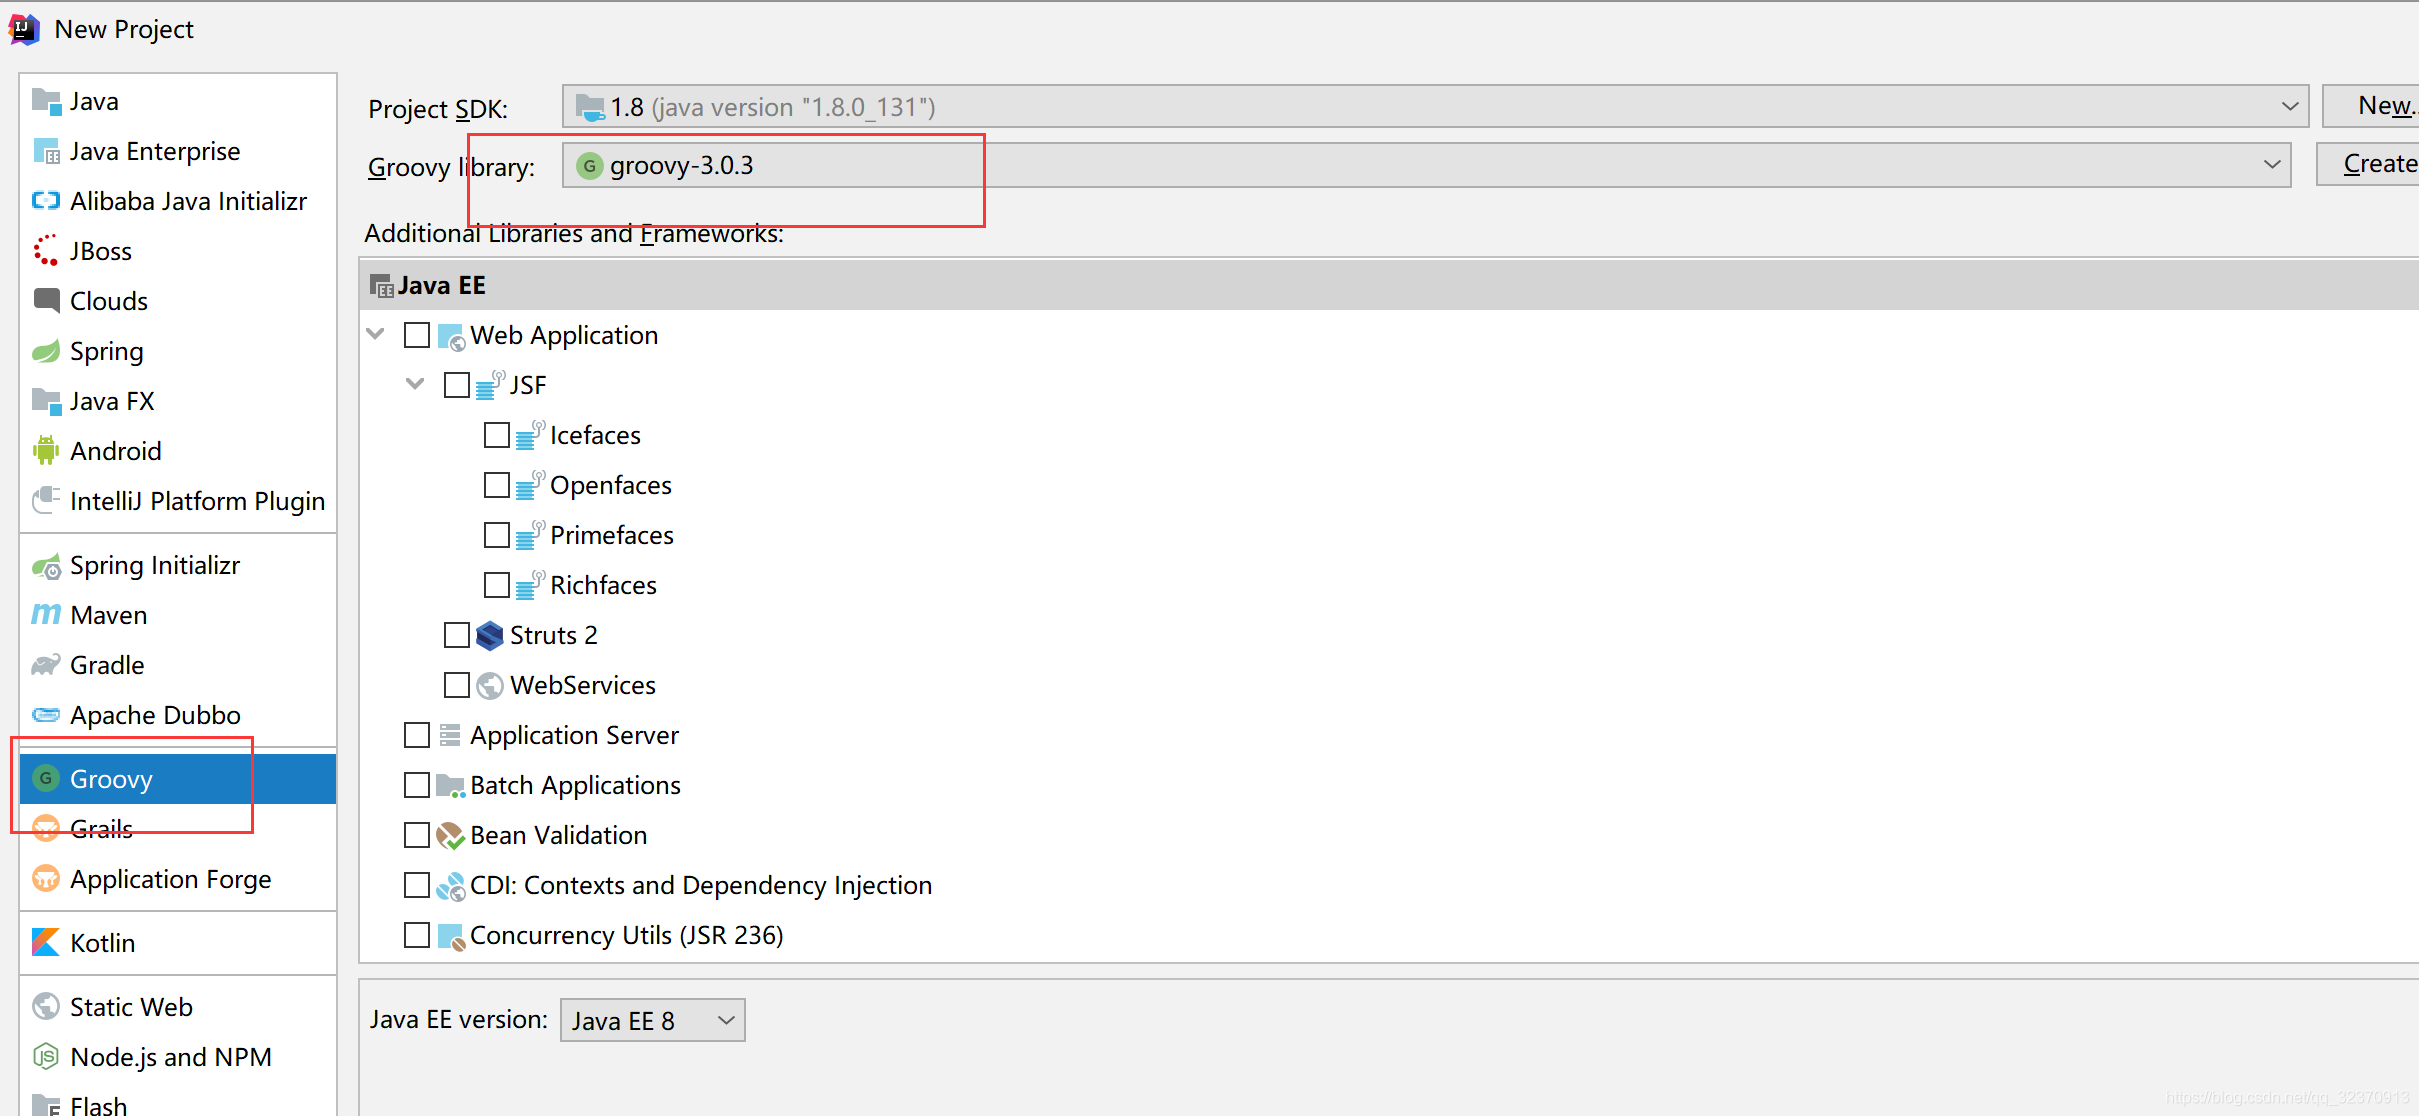
Task: Click the Concurrency Utils (JSR 236) label
Action: pos(627,935)
